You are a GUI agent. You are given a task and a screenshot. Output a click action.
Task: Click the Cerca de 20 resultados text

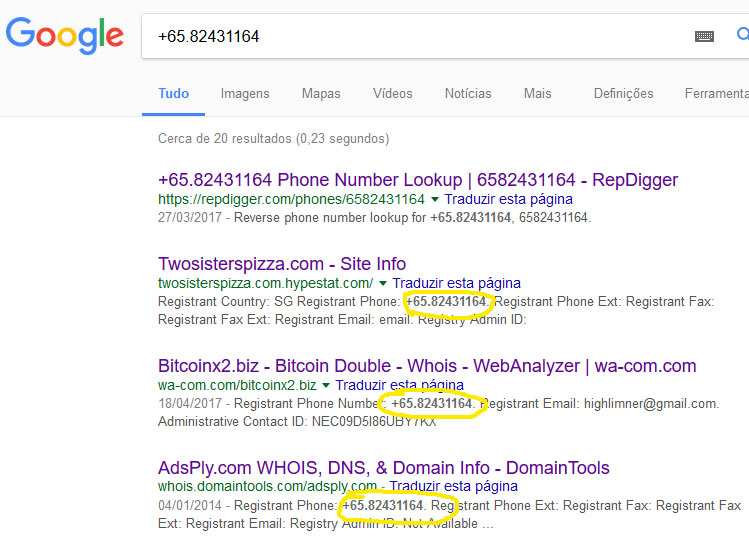point(274,139)
